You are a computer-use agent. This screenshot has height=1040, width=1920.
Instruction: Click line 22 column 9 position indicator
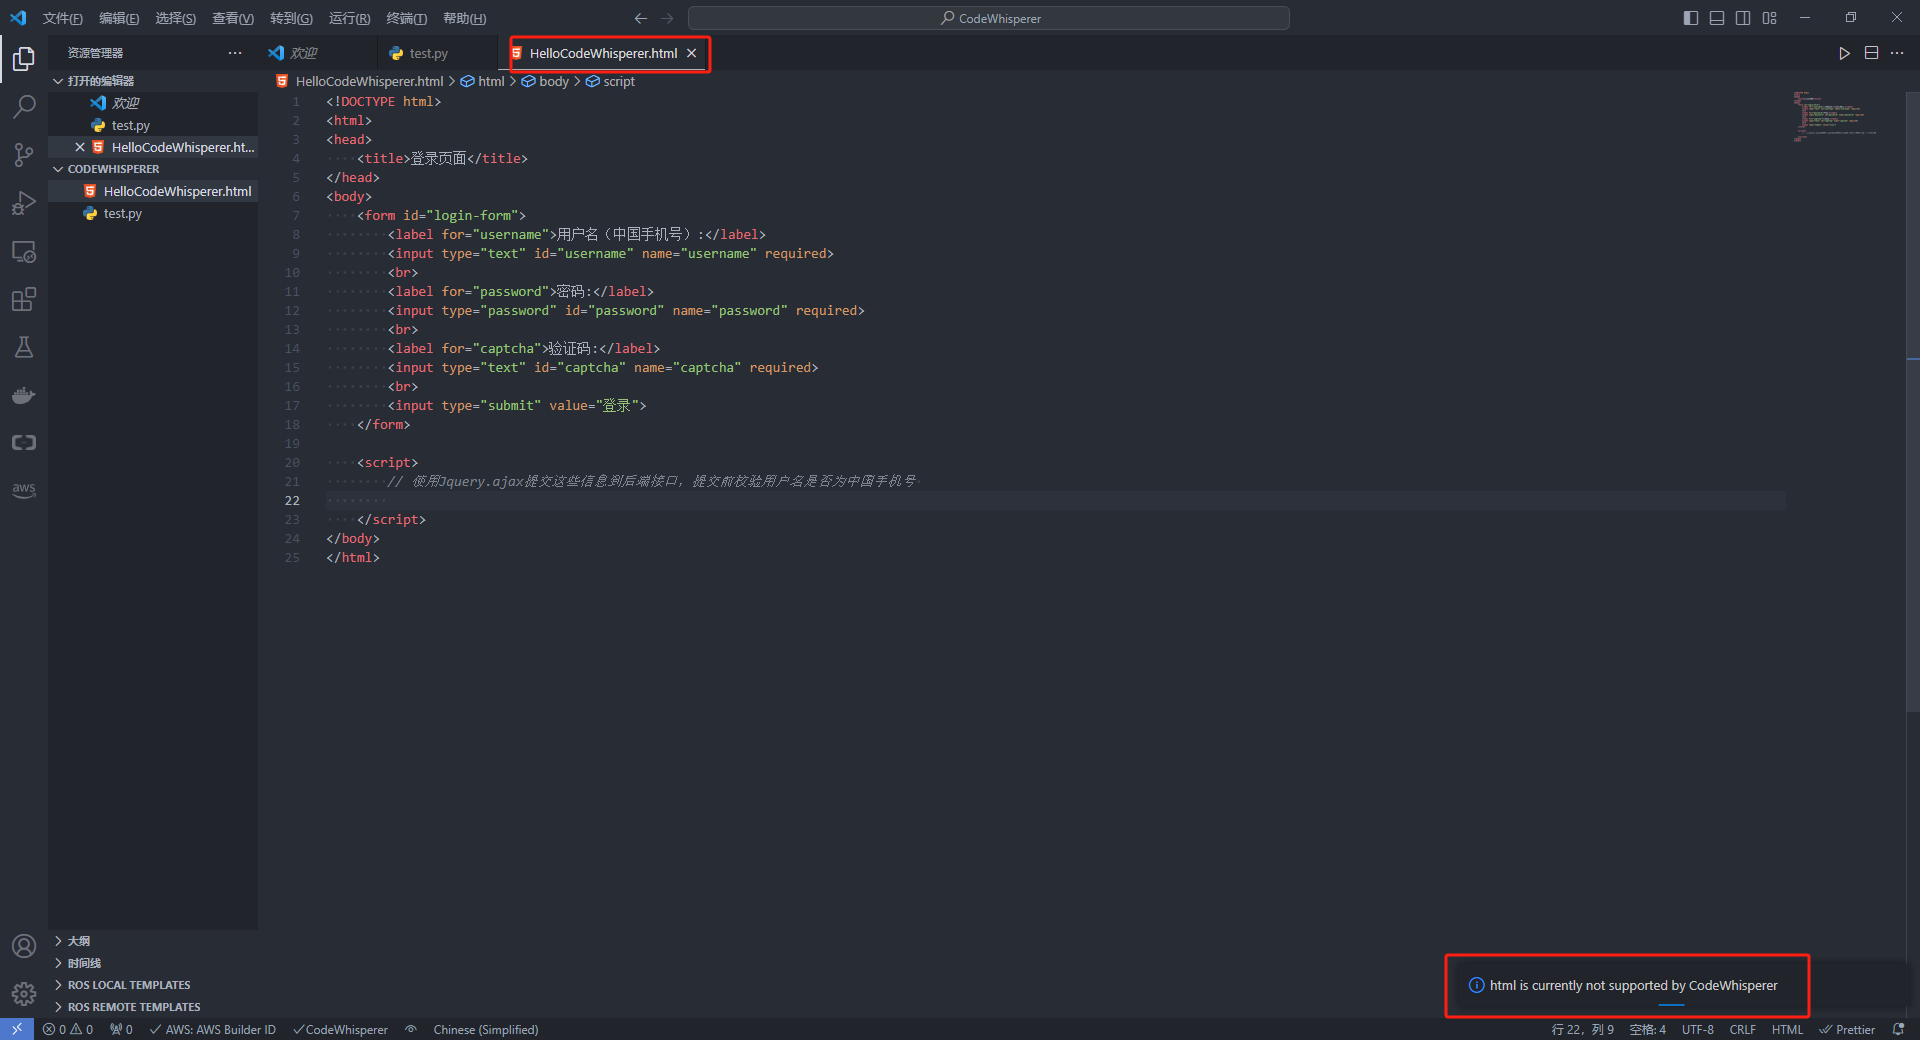(x=1582, y=1029)
